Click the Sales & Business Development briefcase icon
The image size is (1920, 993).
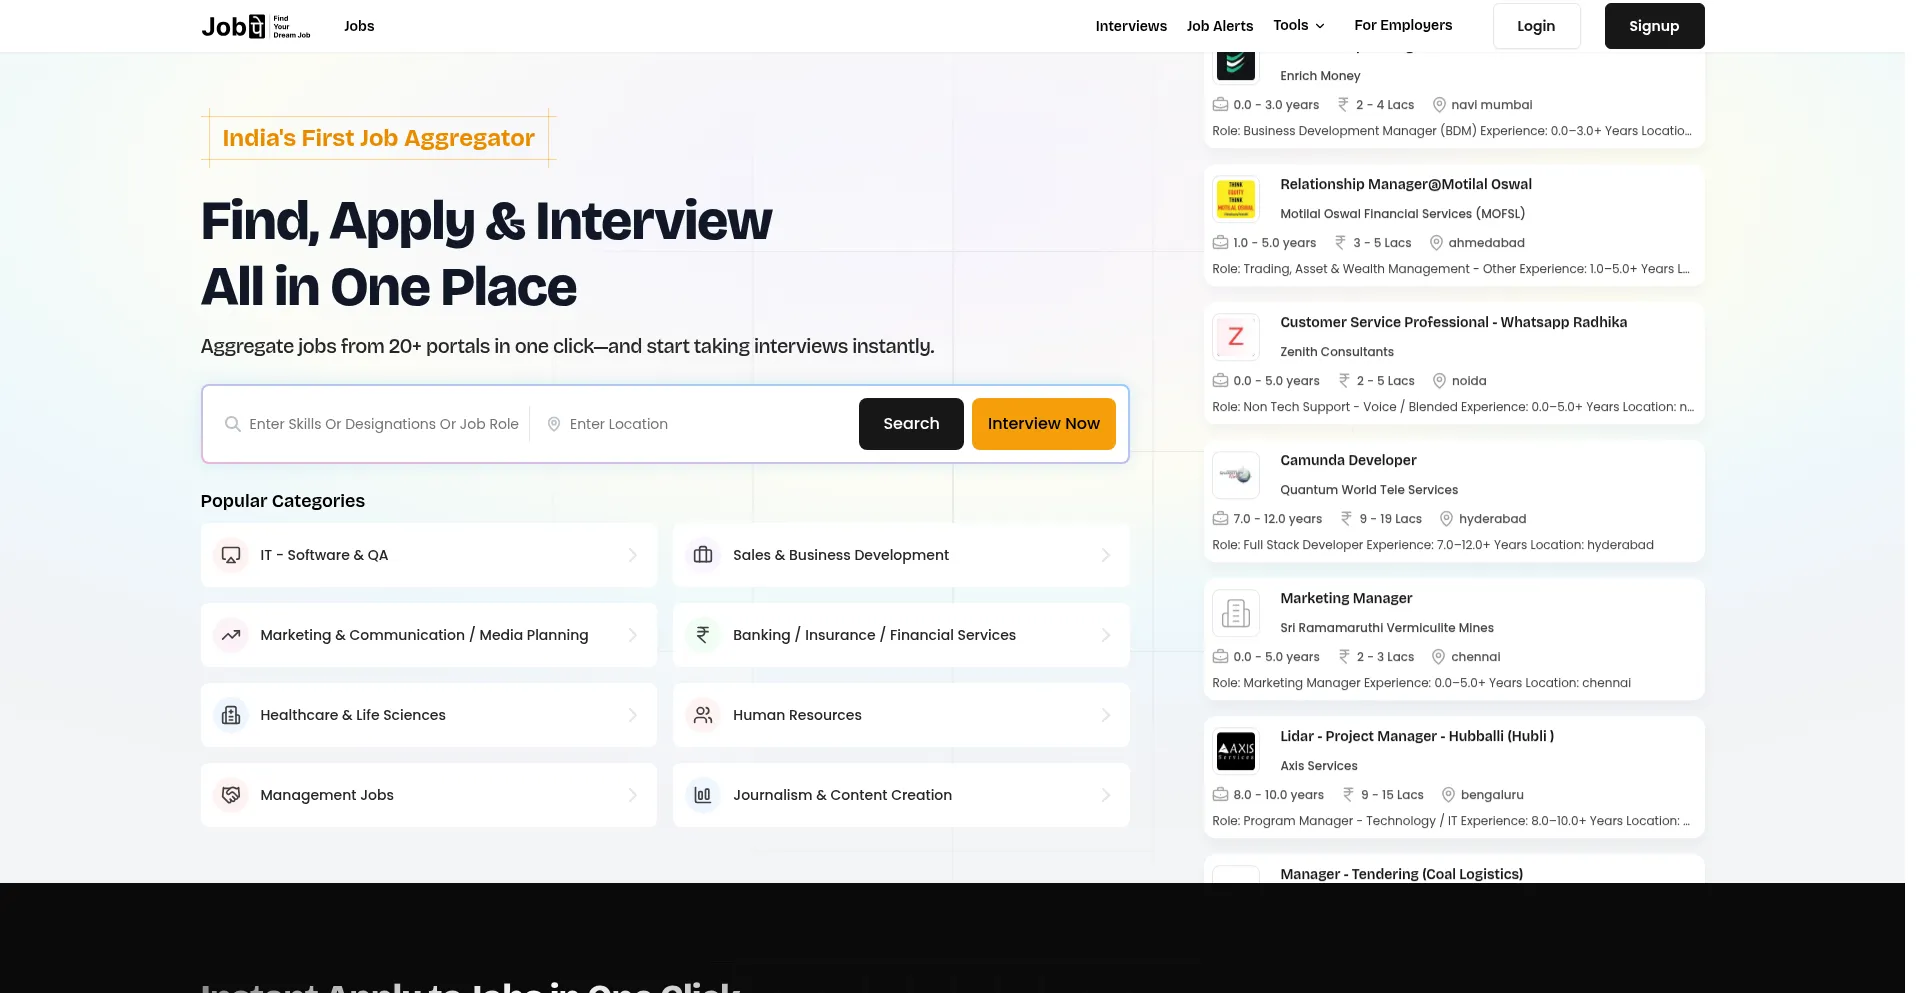(x=703, y=555)
